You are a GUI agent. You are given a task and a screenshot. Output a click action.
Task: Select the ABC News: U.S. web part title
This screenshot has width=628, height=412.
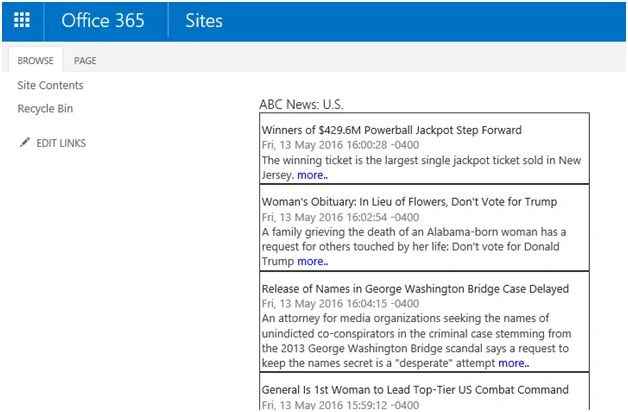click(x=301, y=105)
